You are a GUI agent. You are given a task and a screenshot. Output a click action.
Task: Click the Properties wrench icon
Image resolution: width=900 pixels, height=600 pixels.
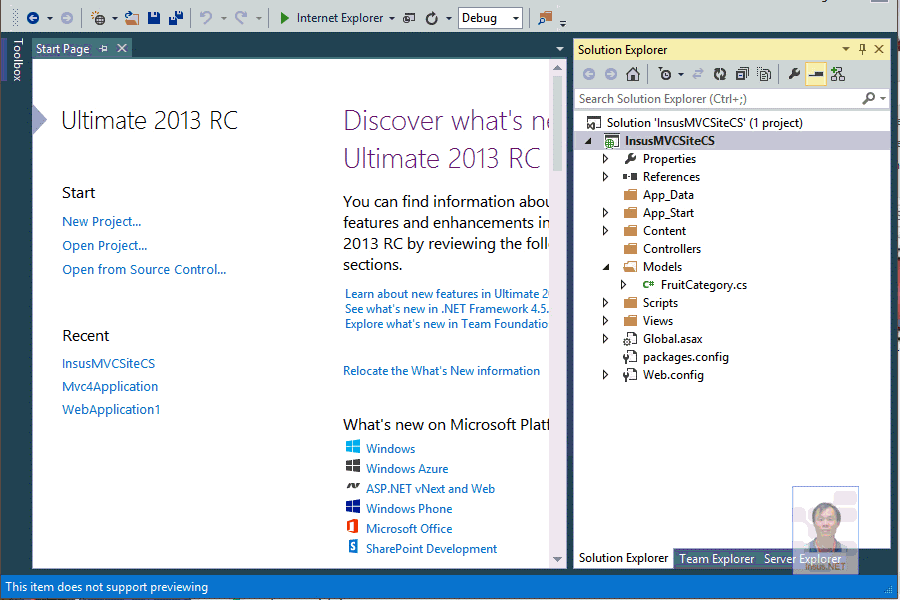pos(794,74)
